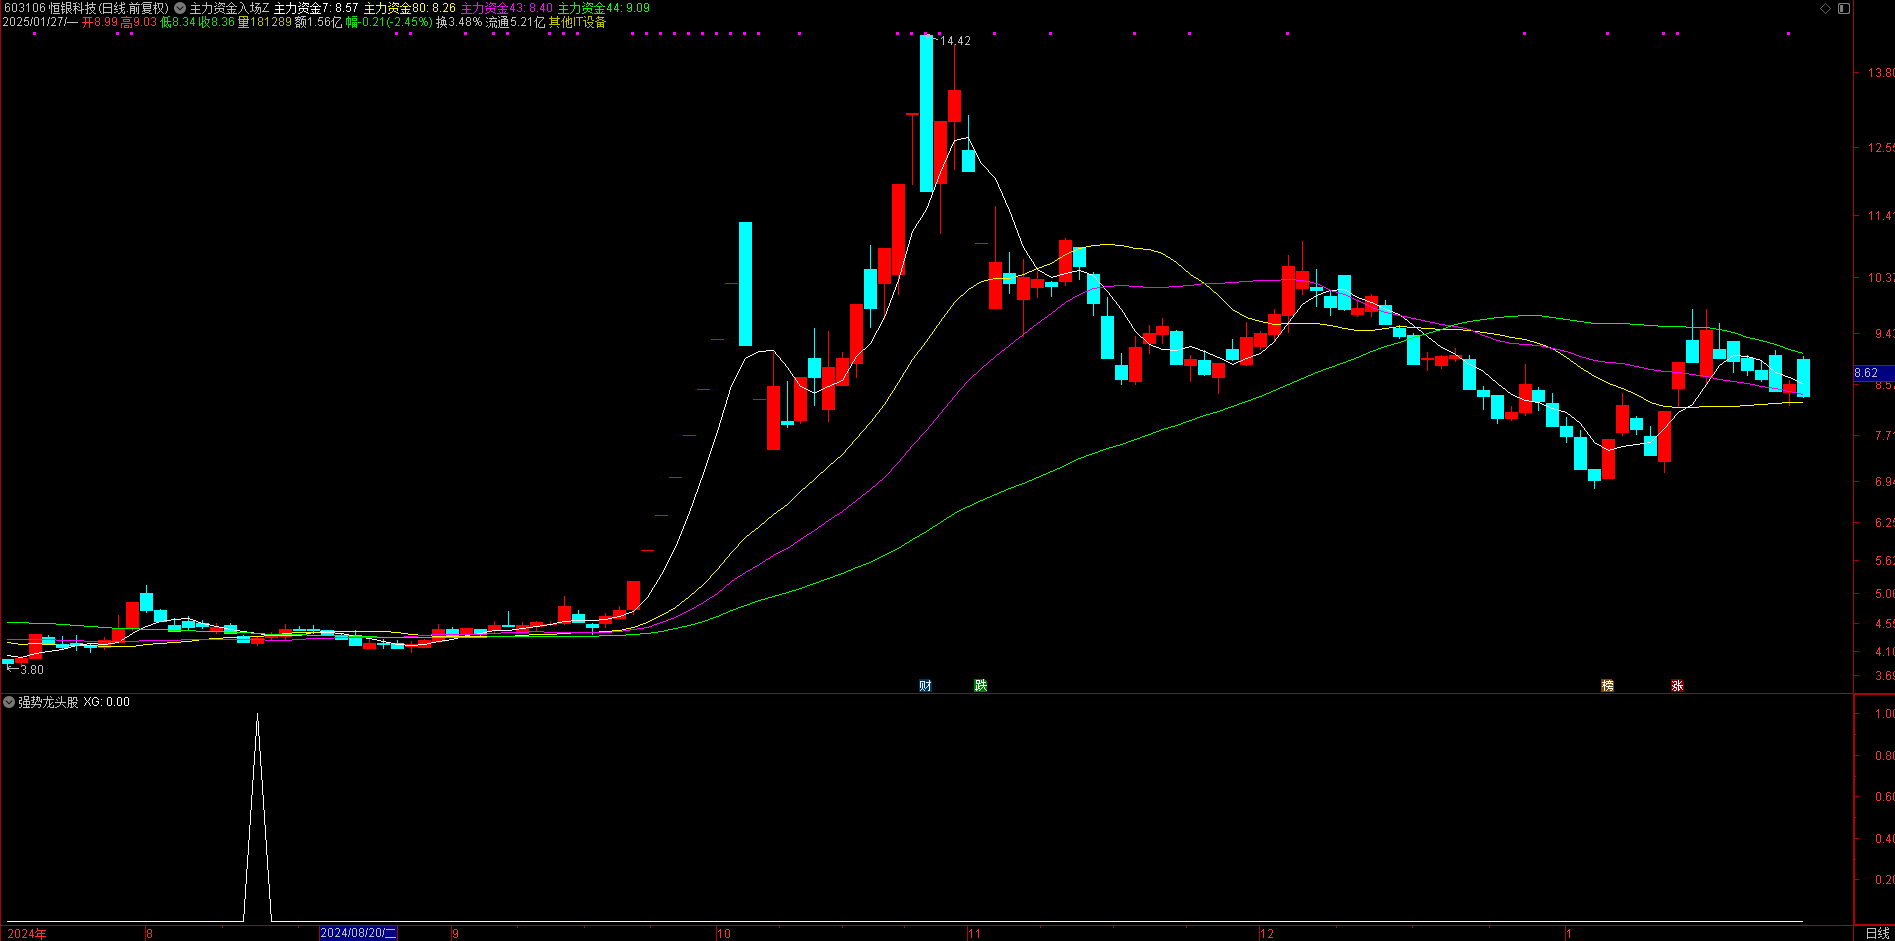Screen dimensions: 1895x941
Task: Click the 主力资金80: 8.26 indicator value
Action: point(410,8)
